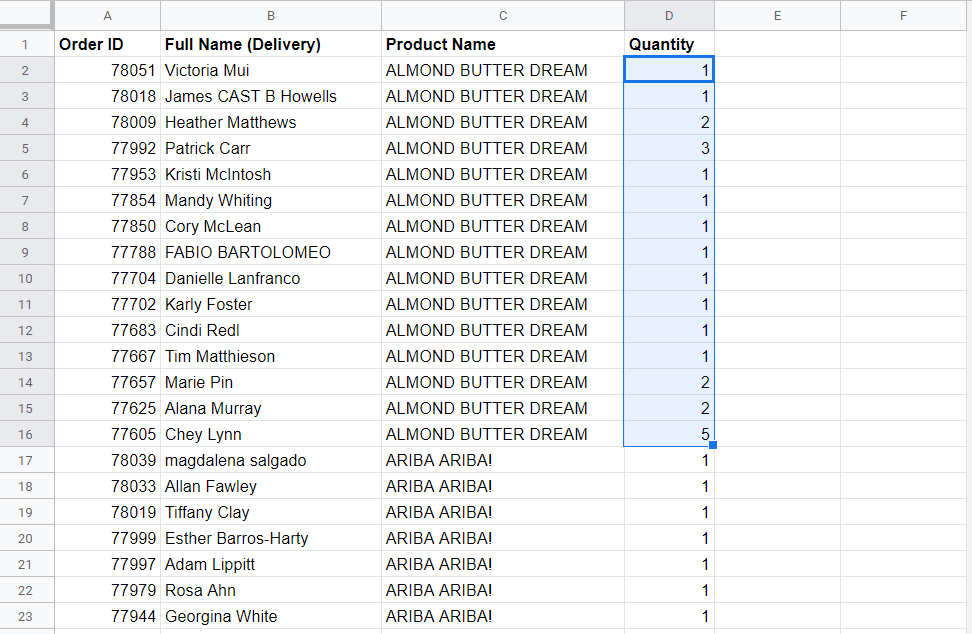This screenshot has width=972, height=634.
Task: Click the 'FABIO BARTOLOMEO' name cell
Action: 270,252
